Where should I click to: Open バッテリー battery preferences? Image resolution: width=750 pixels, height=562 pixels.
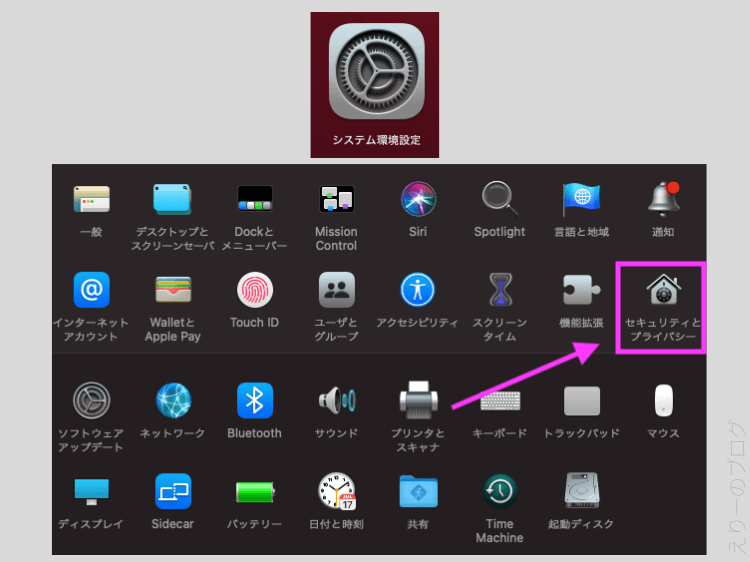[x=255, y=492]
